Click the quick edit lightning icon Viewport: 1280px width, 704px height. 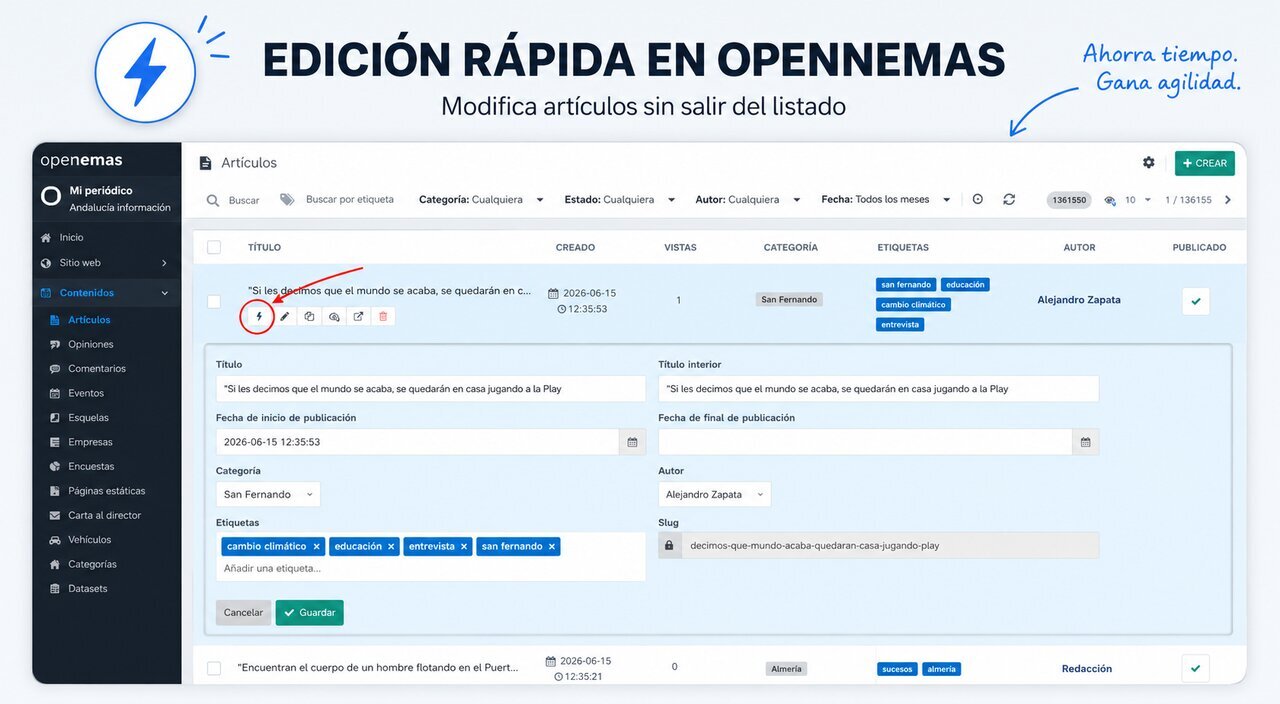click(259, 316)
